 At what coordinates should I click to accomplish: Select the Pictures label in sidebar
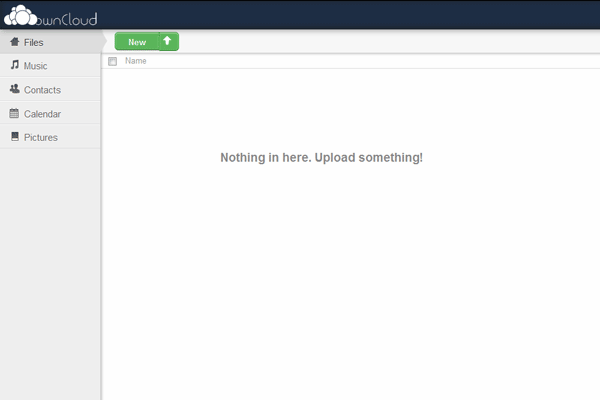40,138
